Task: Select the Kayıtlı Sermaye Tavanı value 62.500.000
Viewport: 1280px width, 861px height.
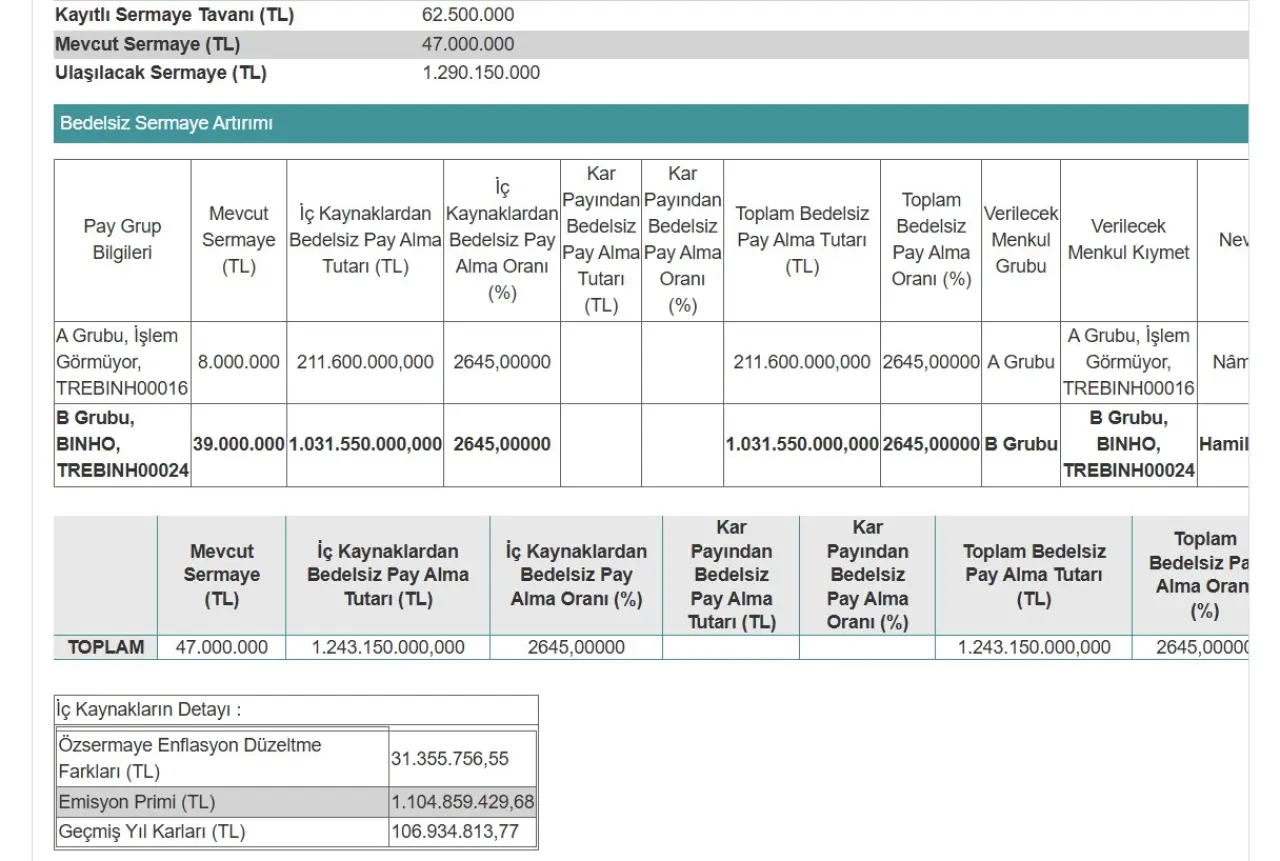Action: click(x=468, y=16)
